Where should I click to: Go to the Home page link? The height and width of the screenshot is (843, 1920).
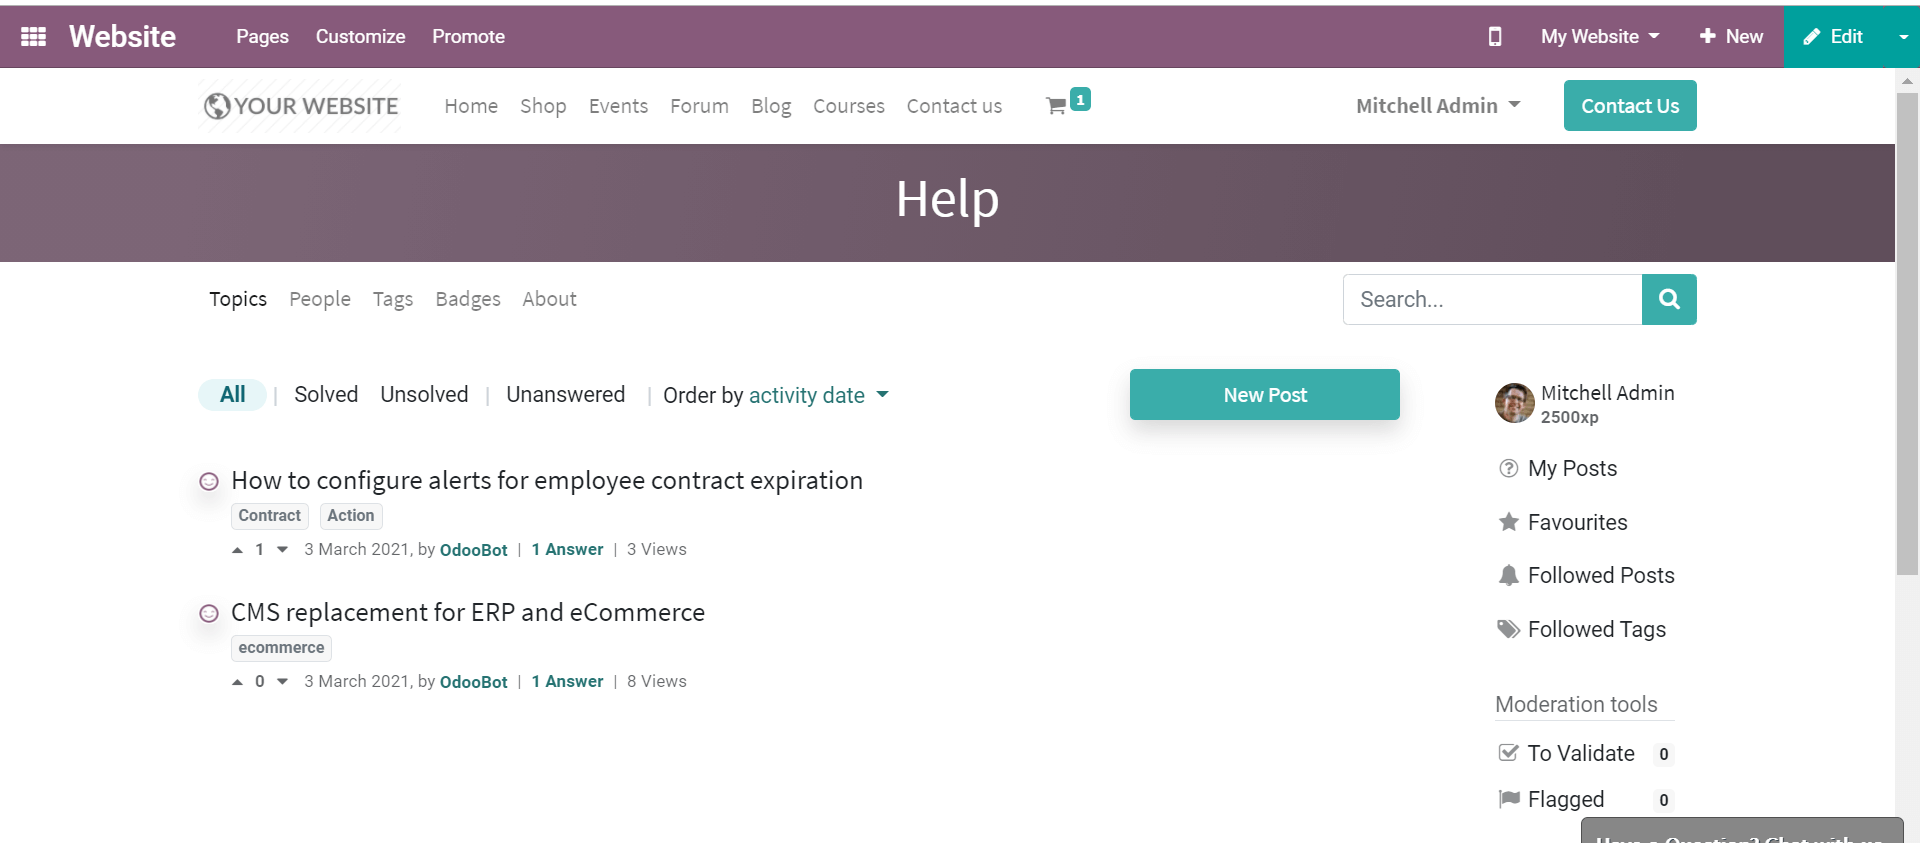pos(471,106)
